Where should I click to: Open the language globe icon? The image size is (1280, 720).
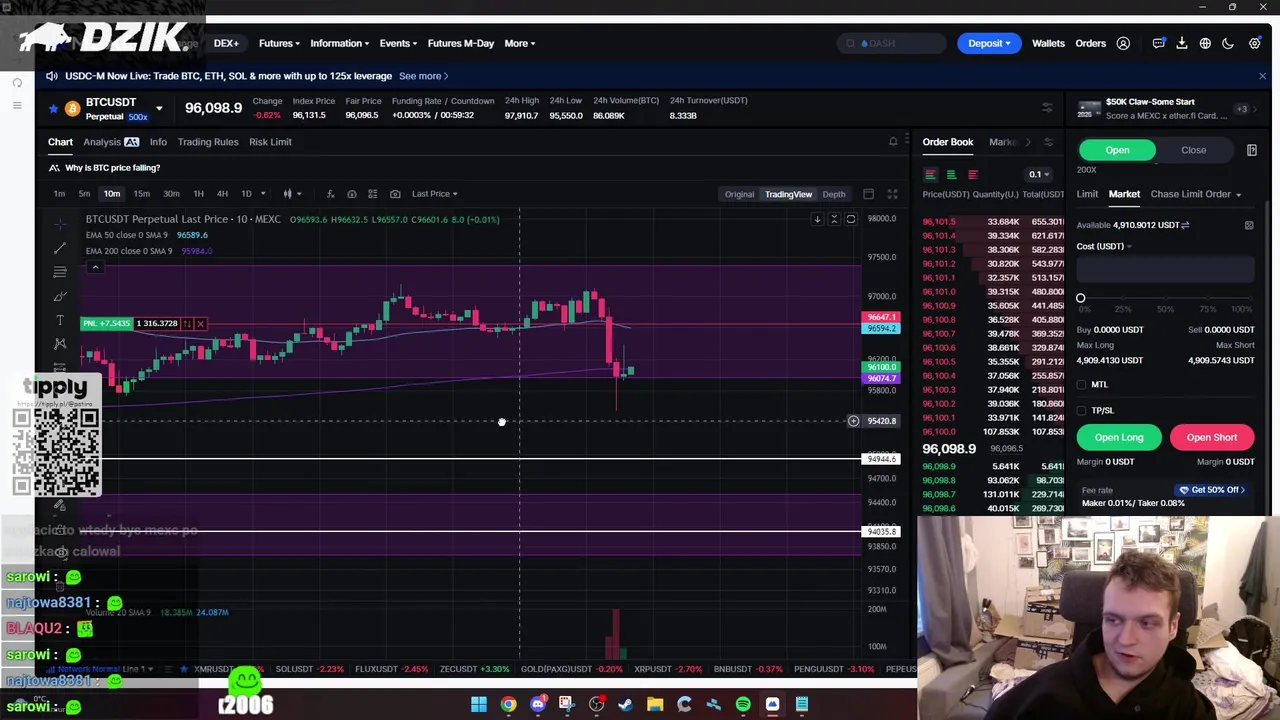pyautogui.click(x=1205, y=43)
